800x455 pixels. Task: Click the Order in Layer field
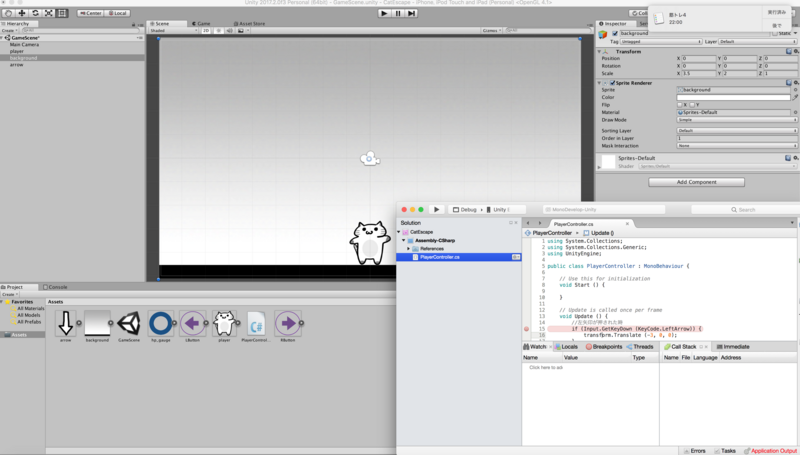point(737,138)
